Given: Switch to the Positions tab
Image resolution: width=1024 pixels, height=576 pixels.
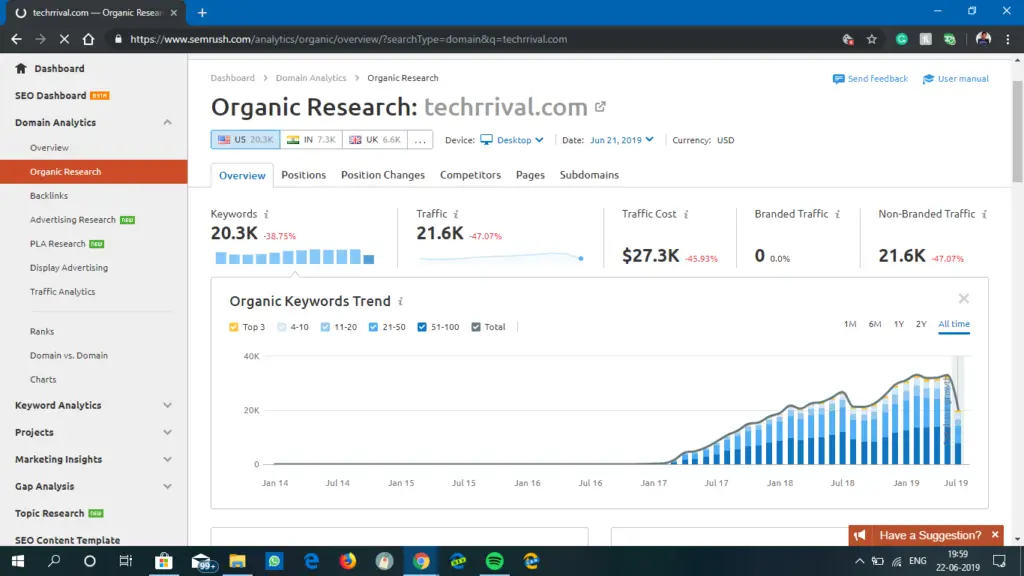Looking at the screenshot, I should click(304, 175).
